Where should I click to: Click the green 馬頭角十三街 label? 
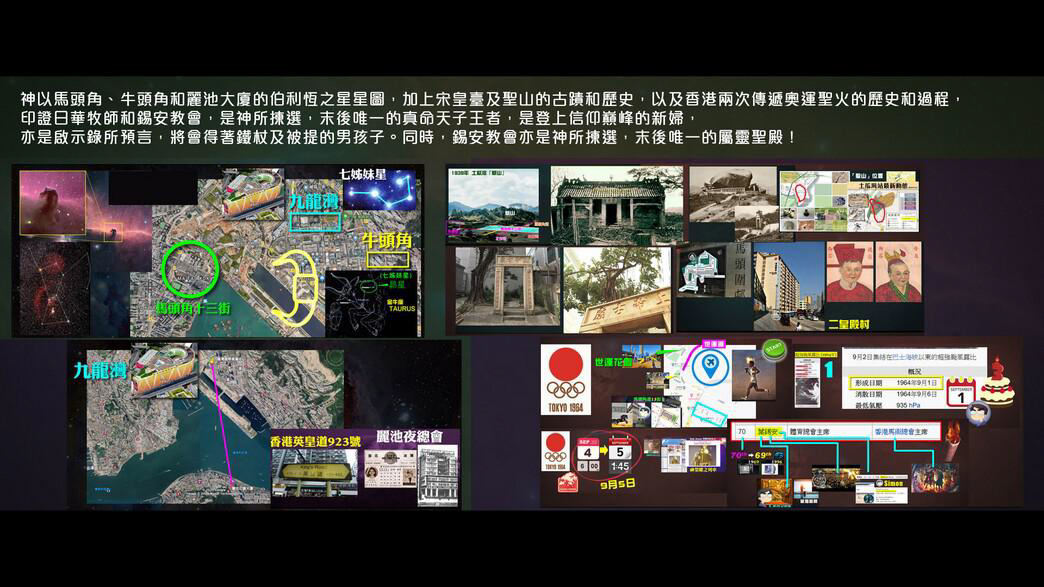192,308
